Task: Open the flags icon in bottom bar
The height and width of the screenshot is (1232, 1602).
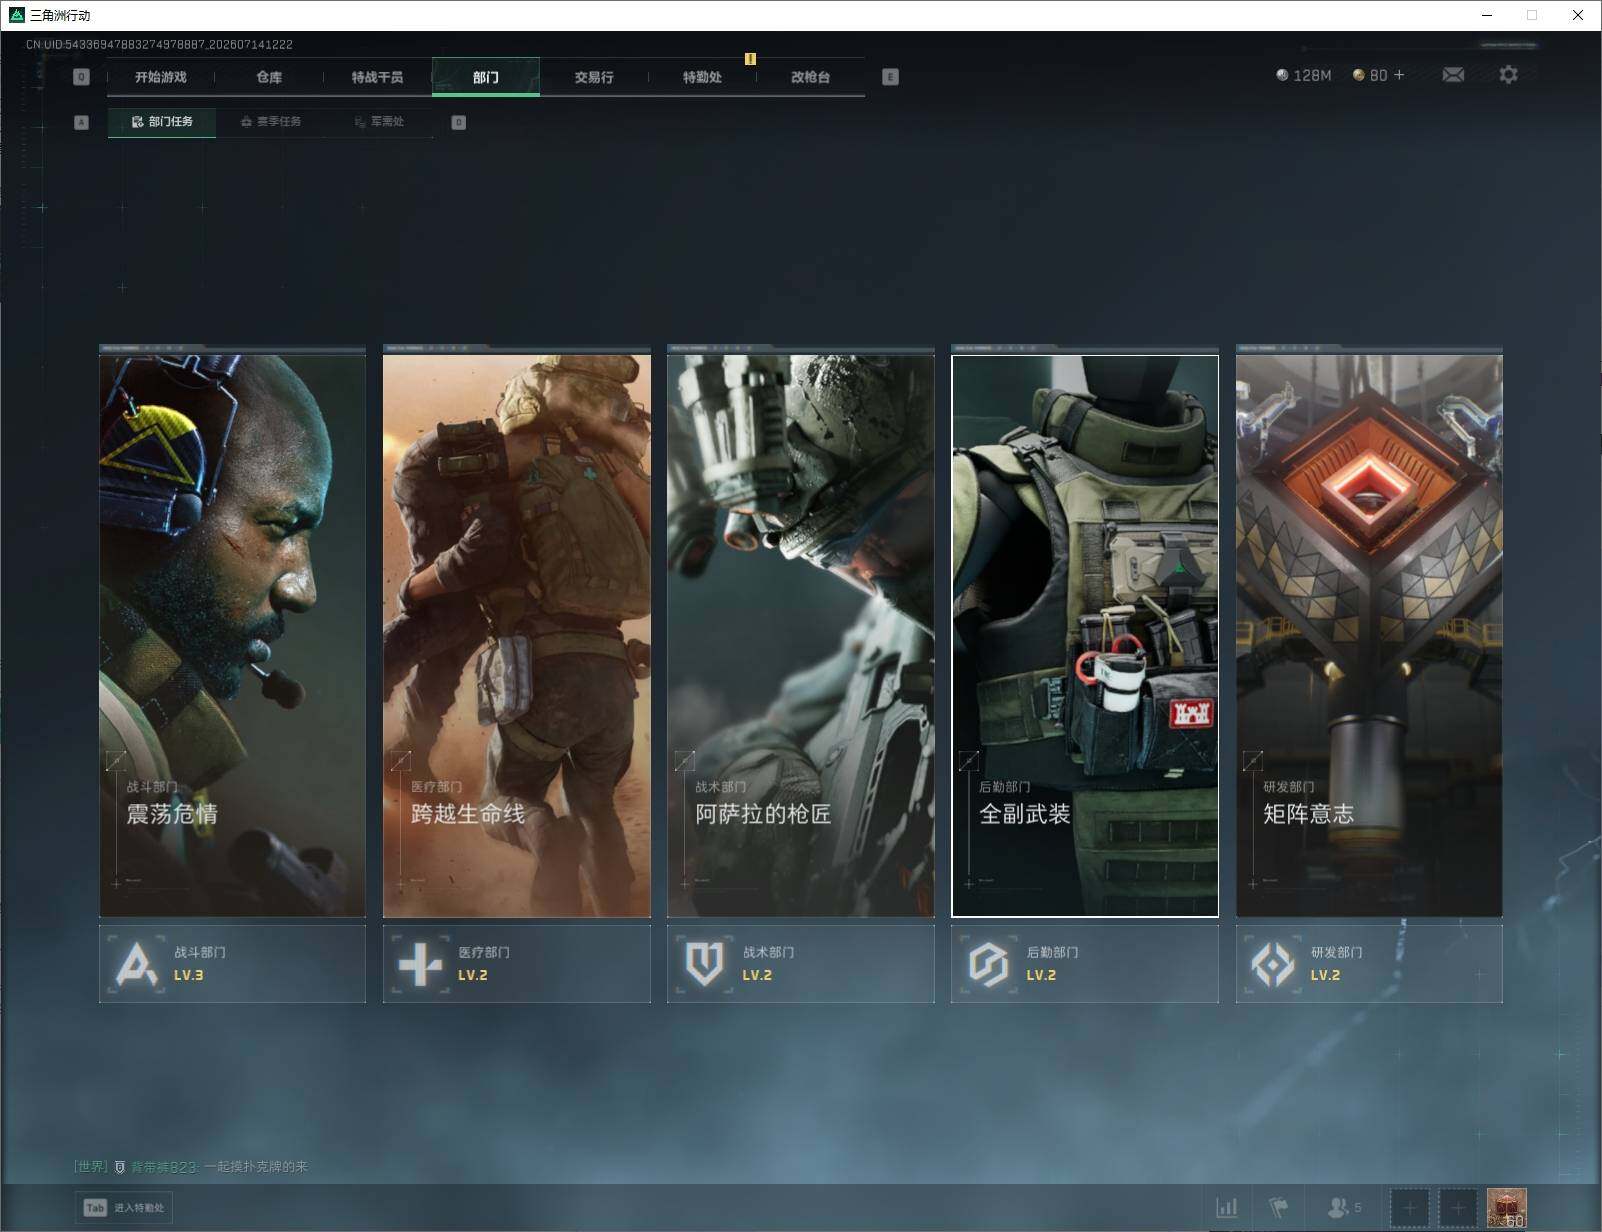Action: (1279, 1208)
